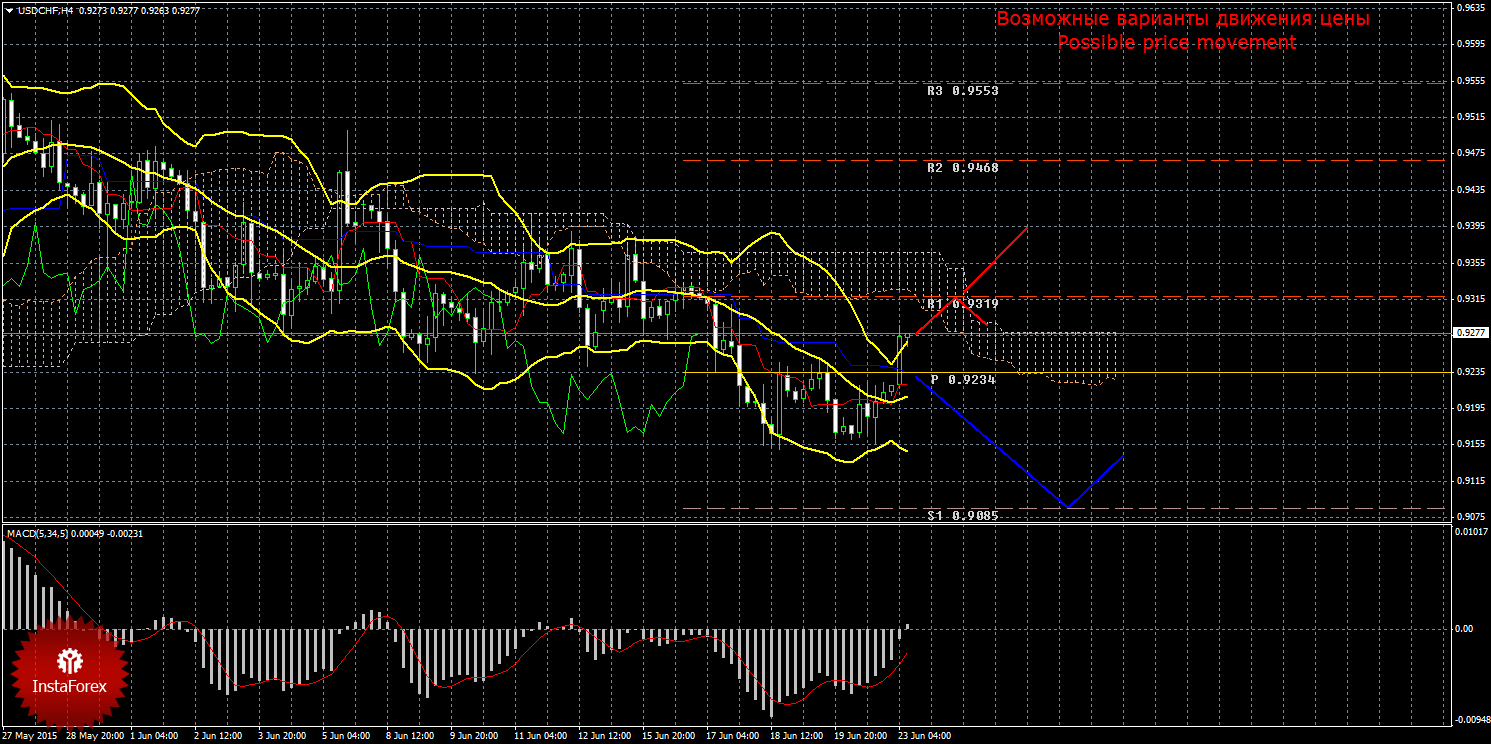Click the MACD 0.00 zero level axis label
Screen dimensions: 1491x744
(1463, 629)
